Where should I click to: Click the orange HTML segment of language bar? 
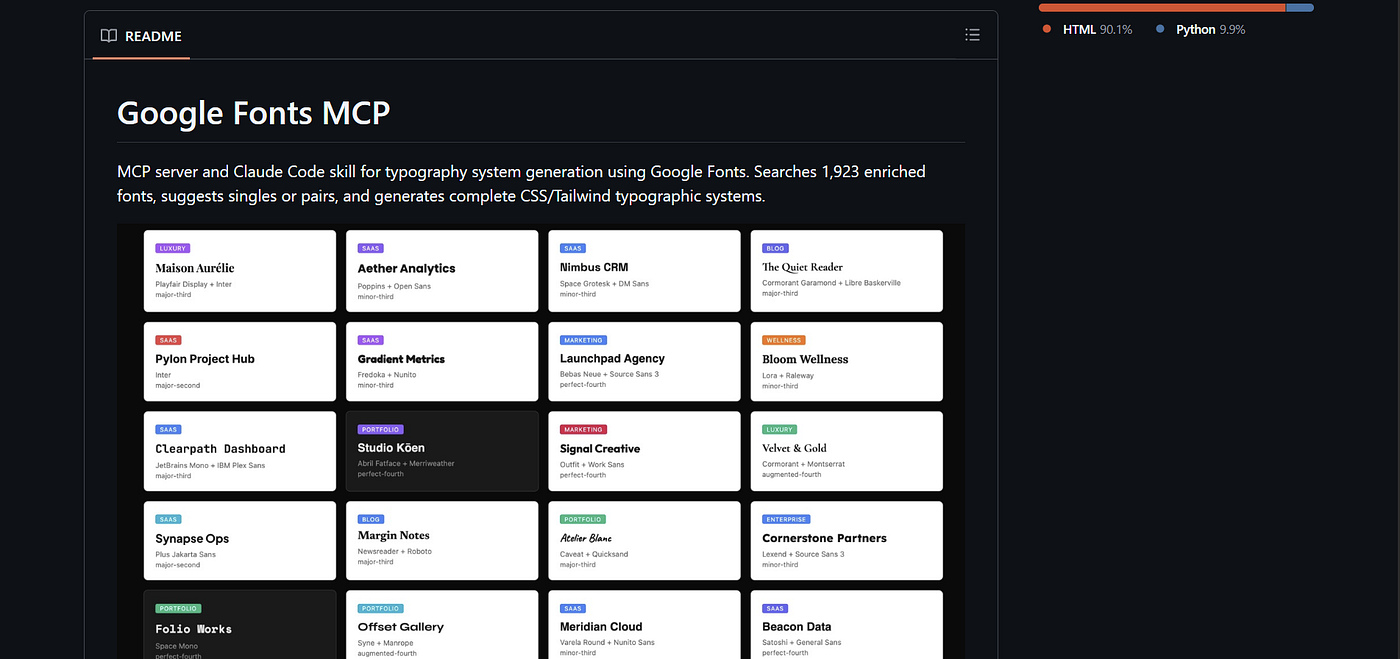pos(1161,8)
